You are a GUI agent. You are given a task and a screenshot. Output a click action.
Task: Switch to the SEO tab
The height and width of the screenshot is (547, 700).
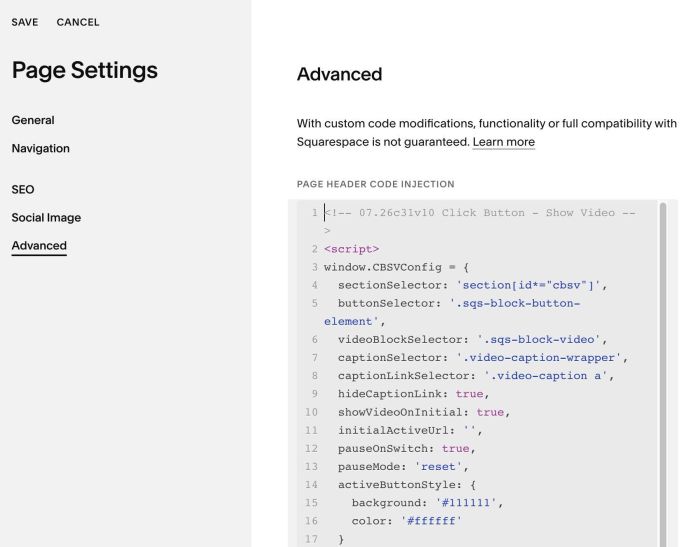23,189
